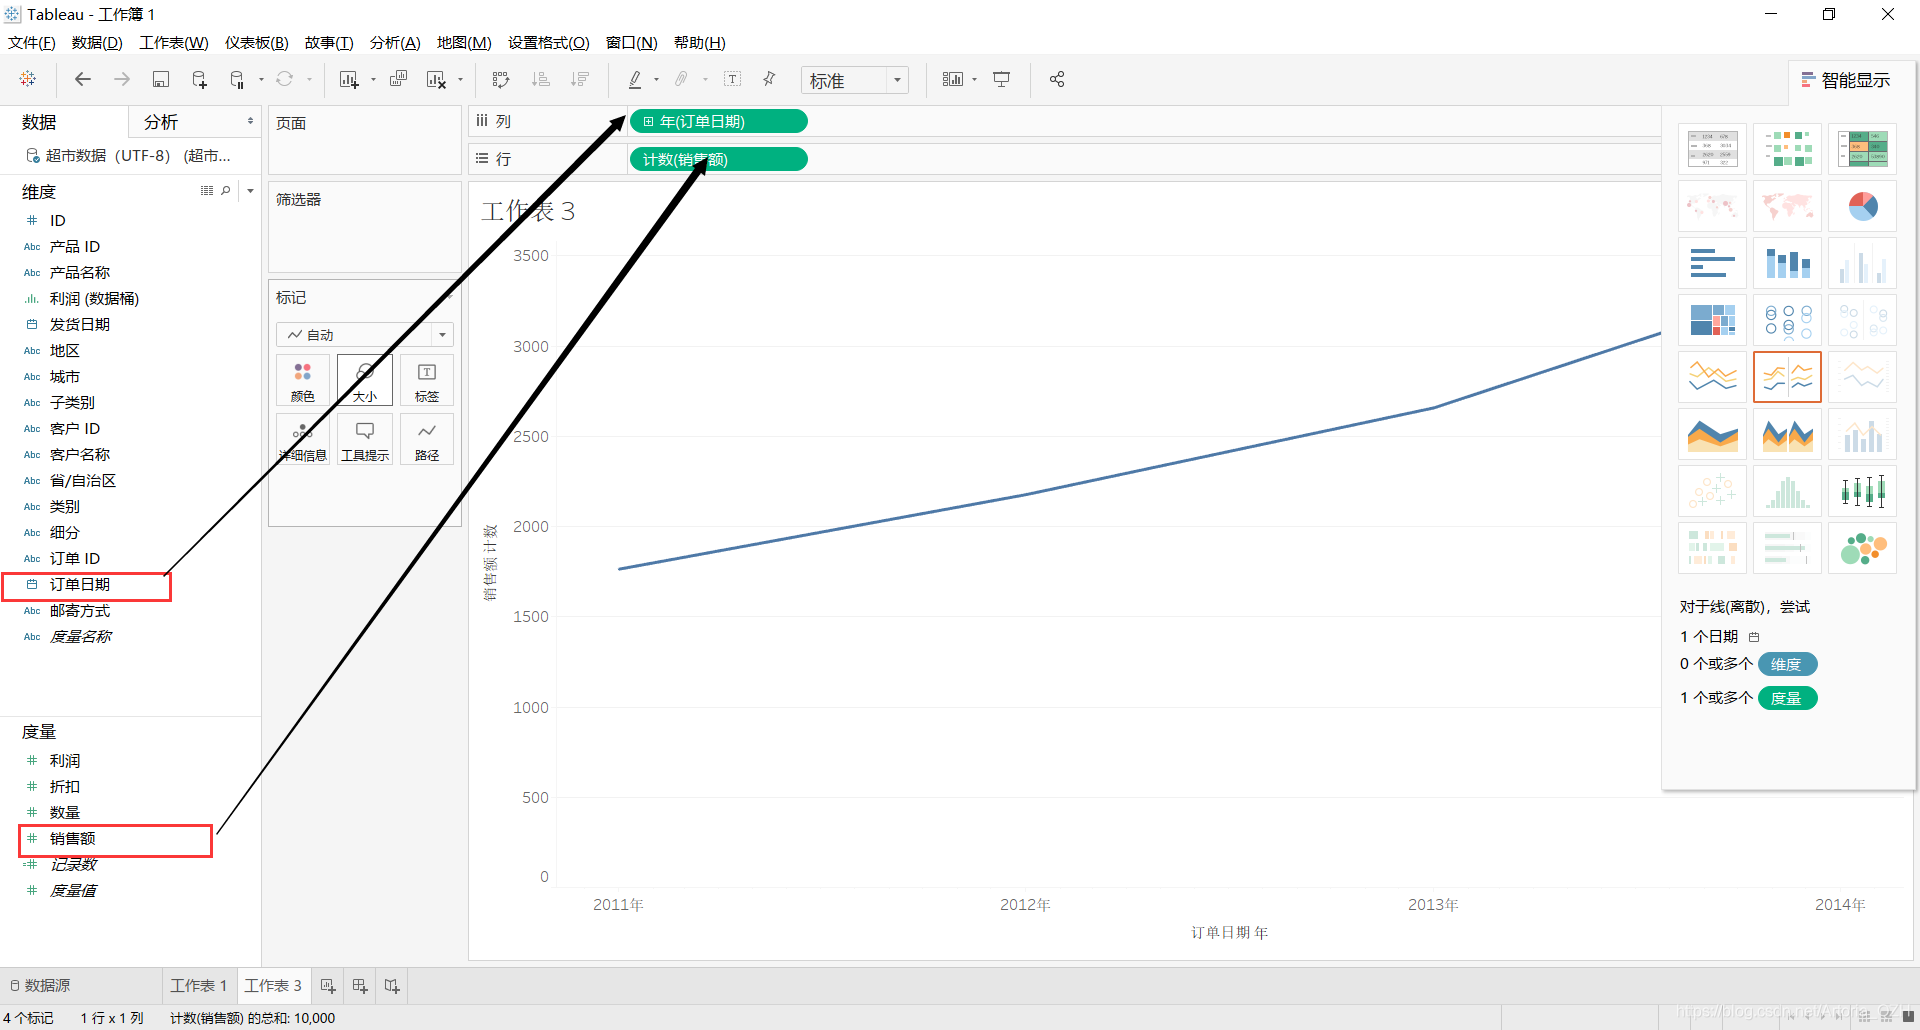
Task: Click the undo back arrow
Action: pos(83,79)
